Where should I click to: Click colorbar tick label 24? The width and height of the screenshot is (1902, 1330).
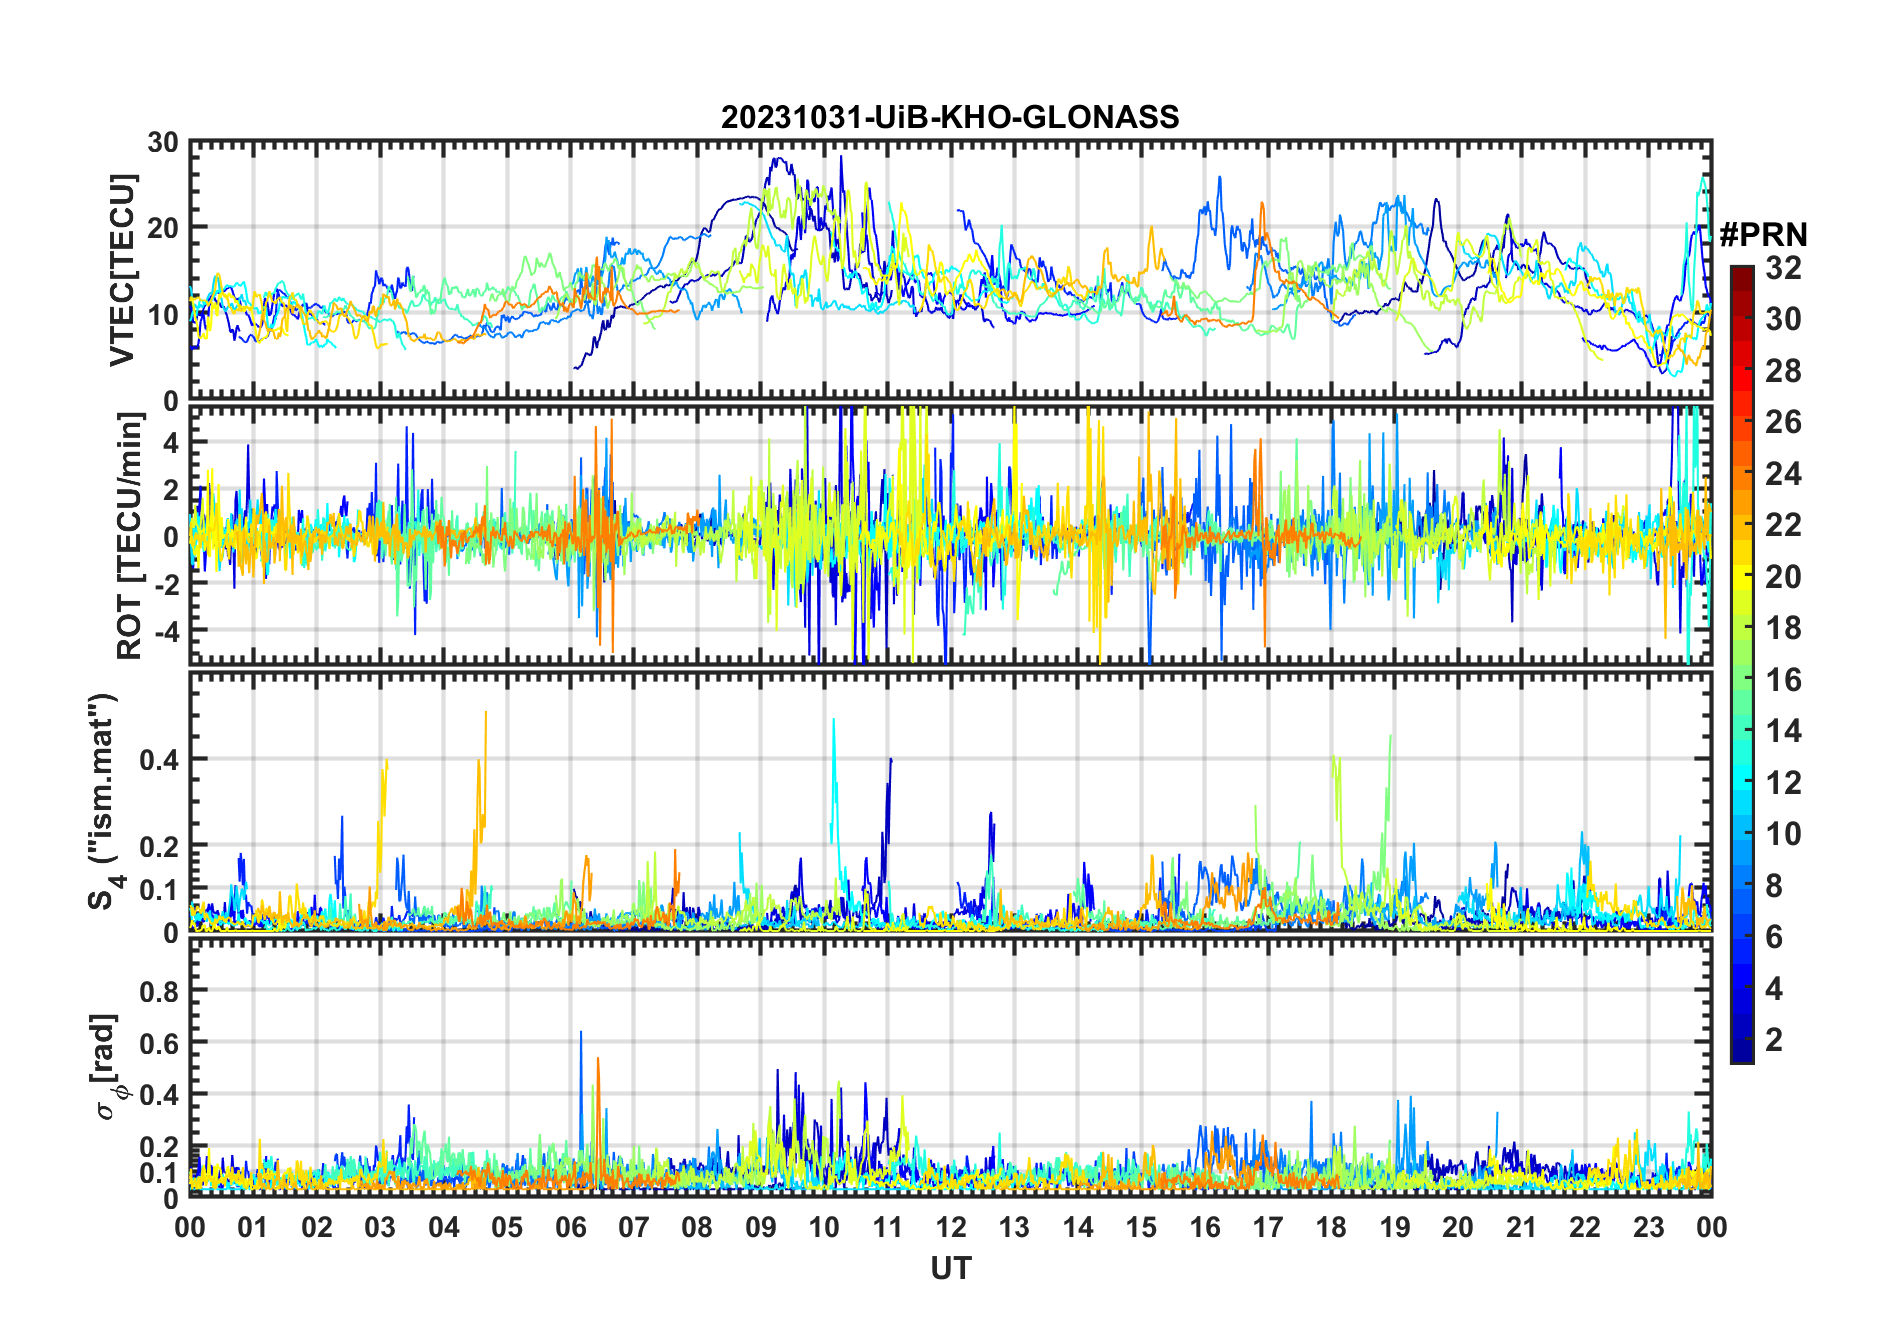(1783, 474)
